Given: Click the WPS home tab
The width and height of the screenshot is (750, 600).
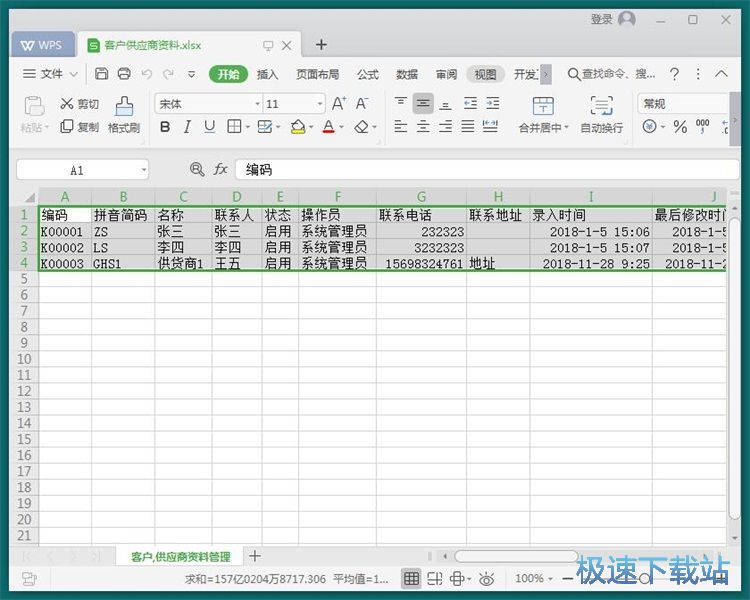Looking at the screenshot, I should click(42, 45).
